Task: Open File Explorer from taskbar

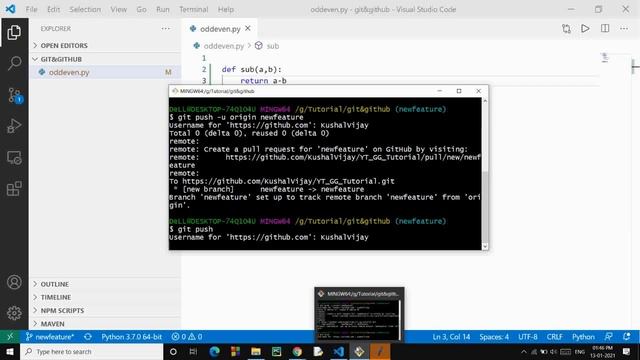Action: 256,351
